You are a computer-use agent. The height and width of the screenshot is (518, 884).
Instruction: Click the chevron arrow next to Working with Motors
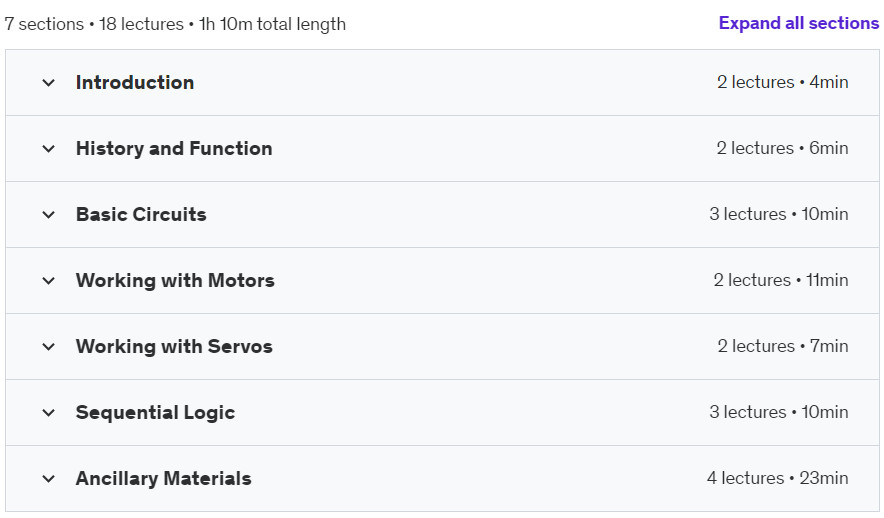point(48,281)
